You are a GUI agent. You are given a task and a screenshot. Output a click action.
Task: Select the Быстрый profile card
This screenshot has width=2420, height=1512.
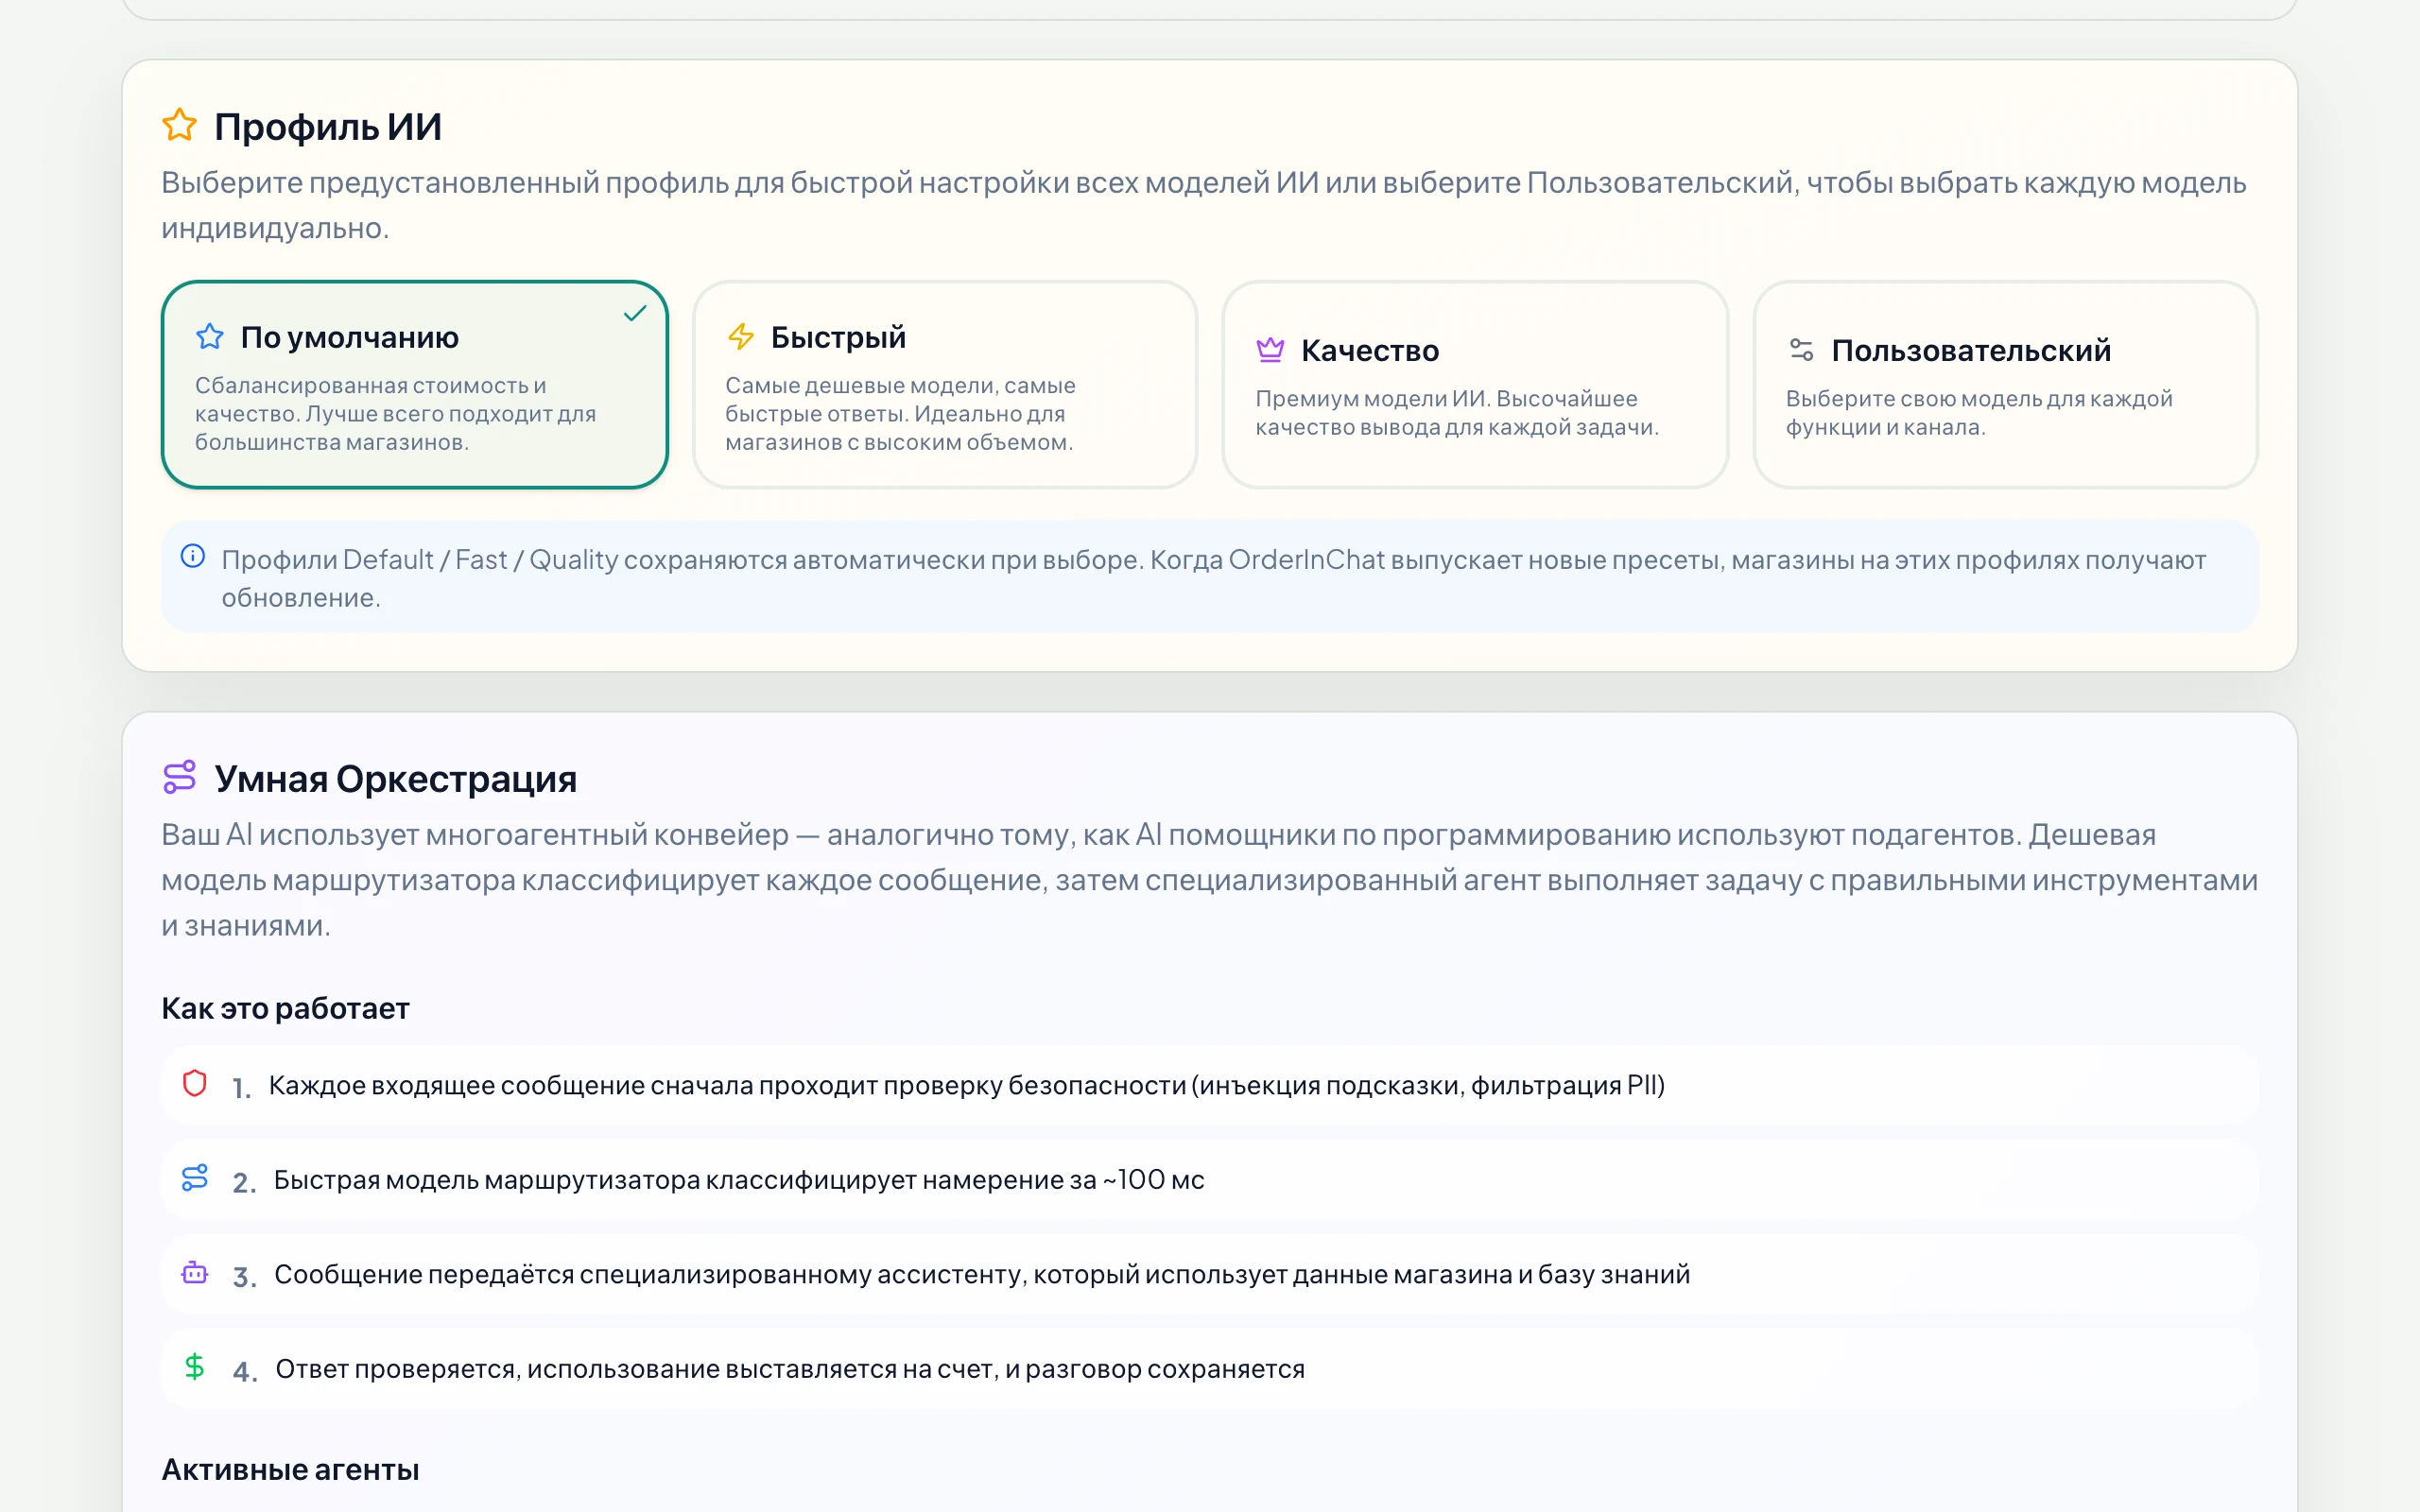(x=945, y=385)
